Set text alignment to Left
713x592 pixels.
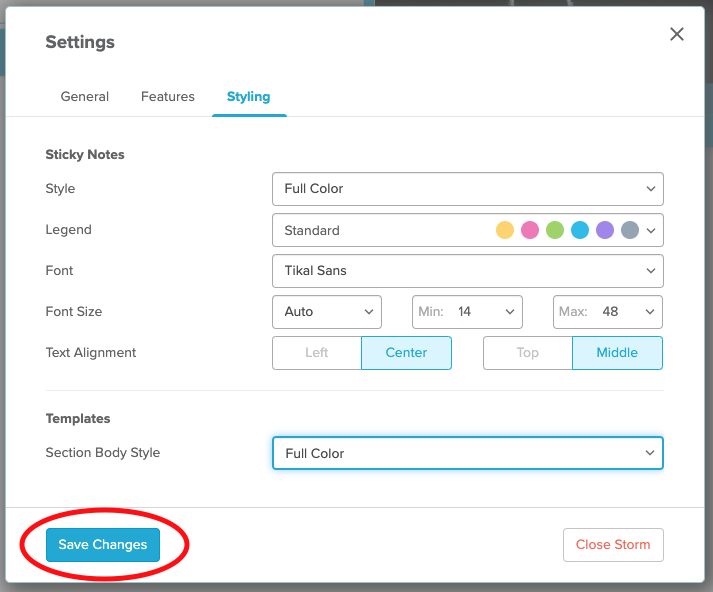317,353
